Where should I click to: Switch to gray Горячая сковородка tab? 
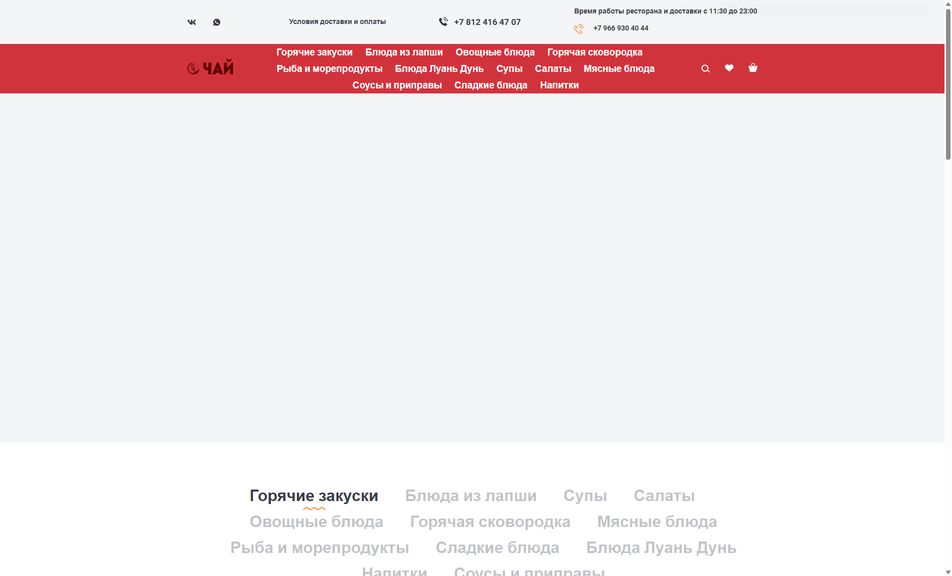[490, 522]
